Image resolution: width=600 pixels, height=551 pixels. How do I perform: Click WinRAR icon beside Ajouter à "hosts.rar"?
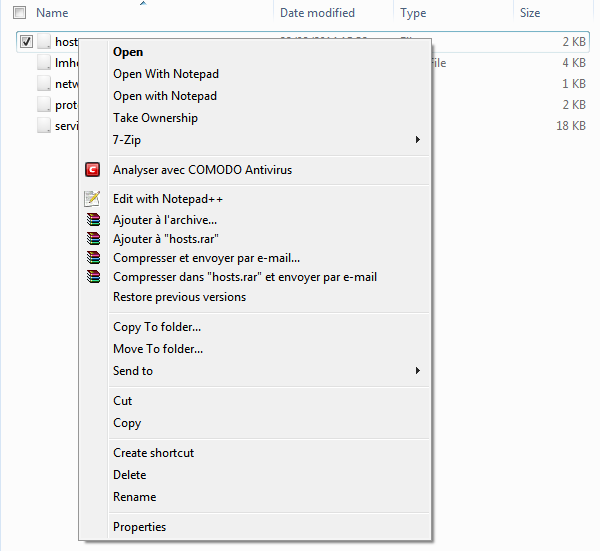point(93,239)
